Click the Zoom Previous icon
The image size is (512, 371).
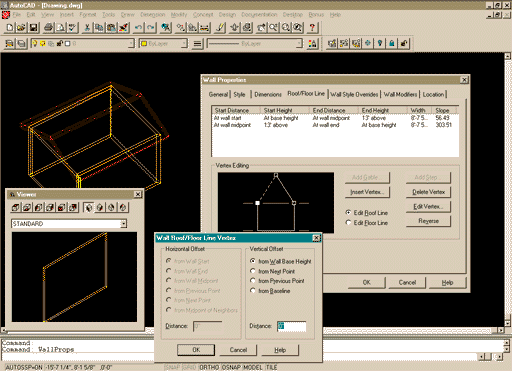point(297,27)
